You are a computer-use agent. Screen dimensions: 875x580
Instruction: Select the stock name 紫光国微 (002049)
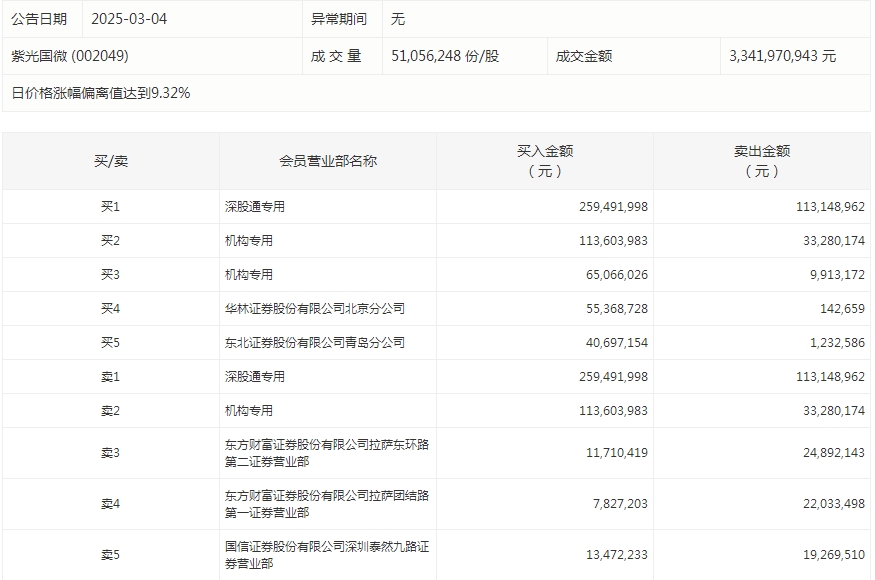tap(70, 56)
